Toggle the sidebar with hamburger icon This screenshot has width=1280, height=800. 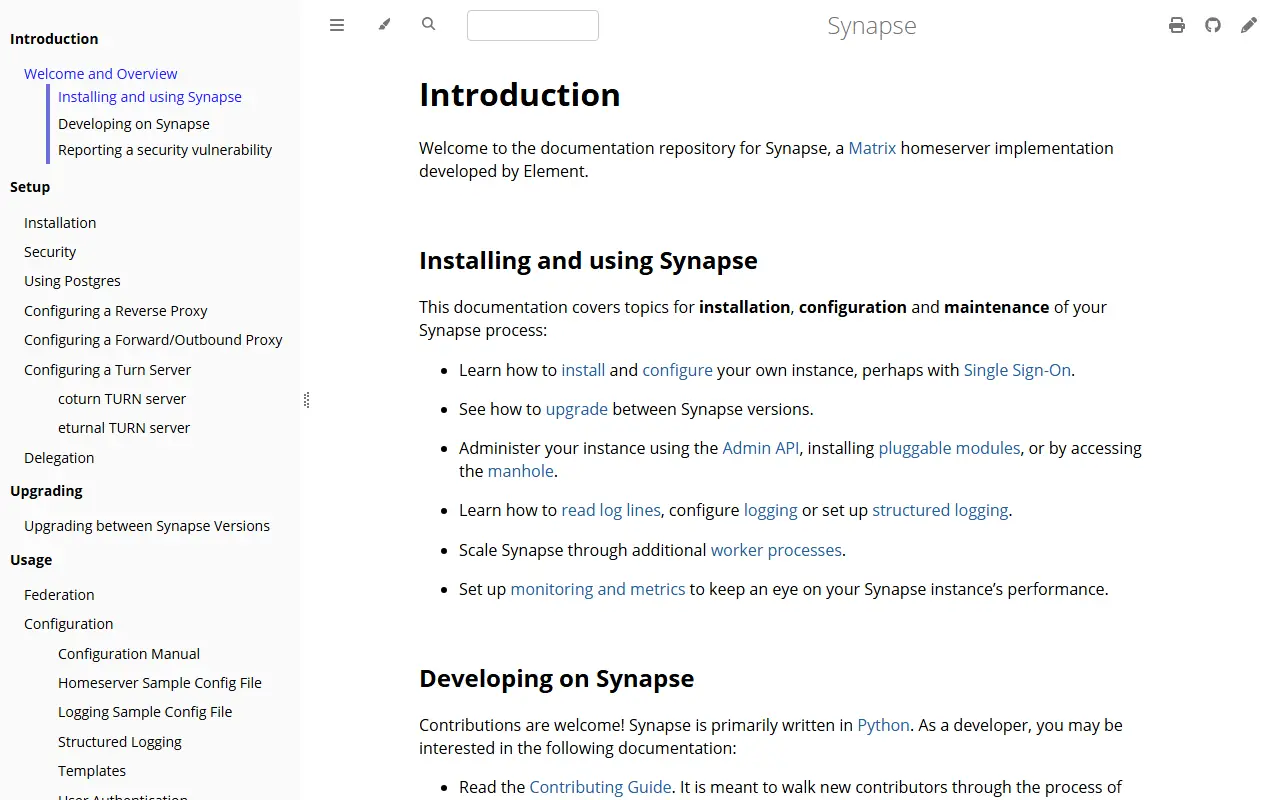337,25
